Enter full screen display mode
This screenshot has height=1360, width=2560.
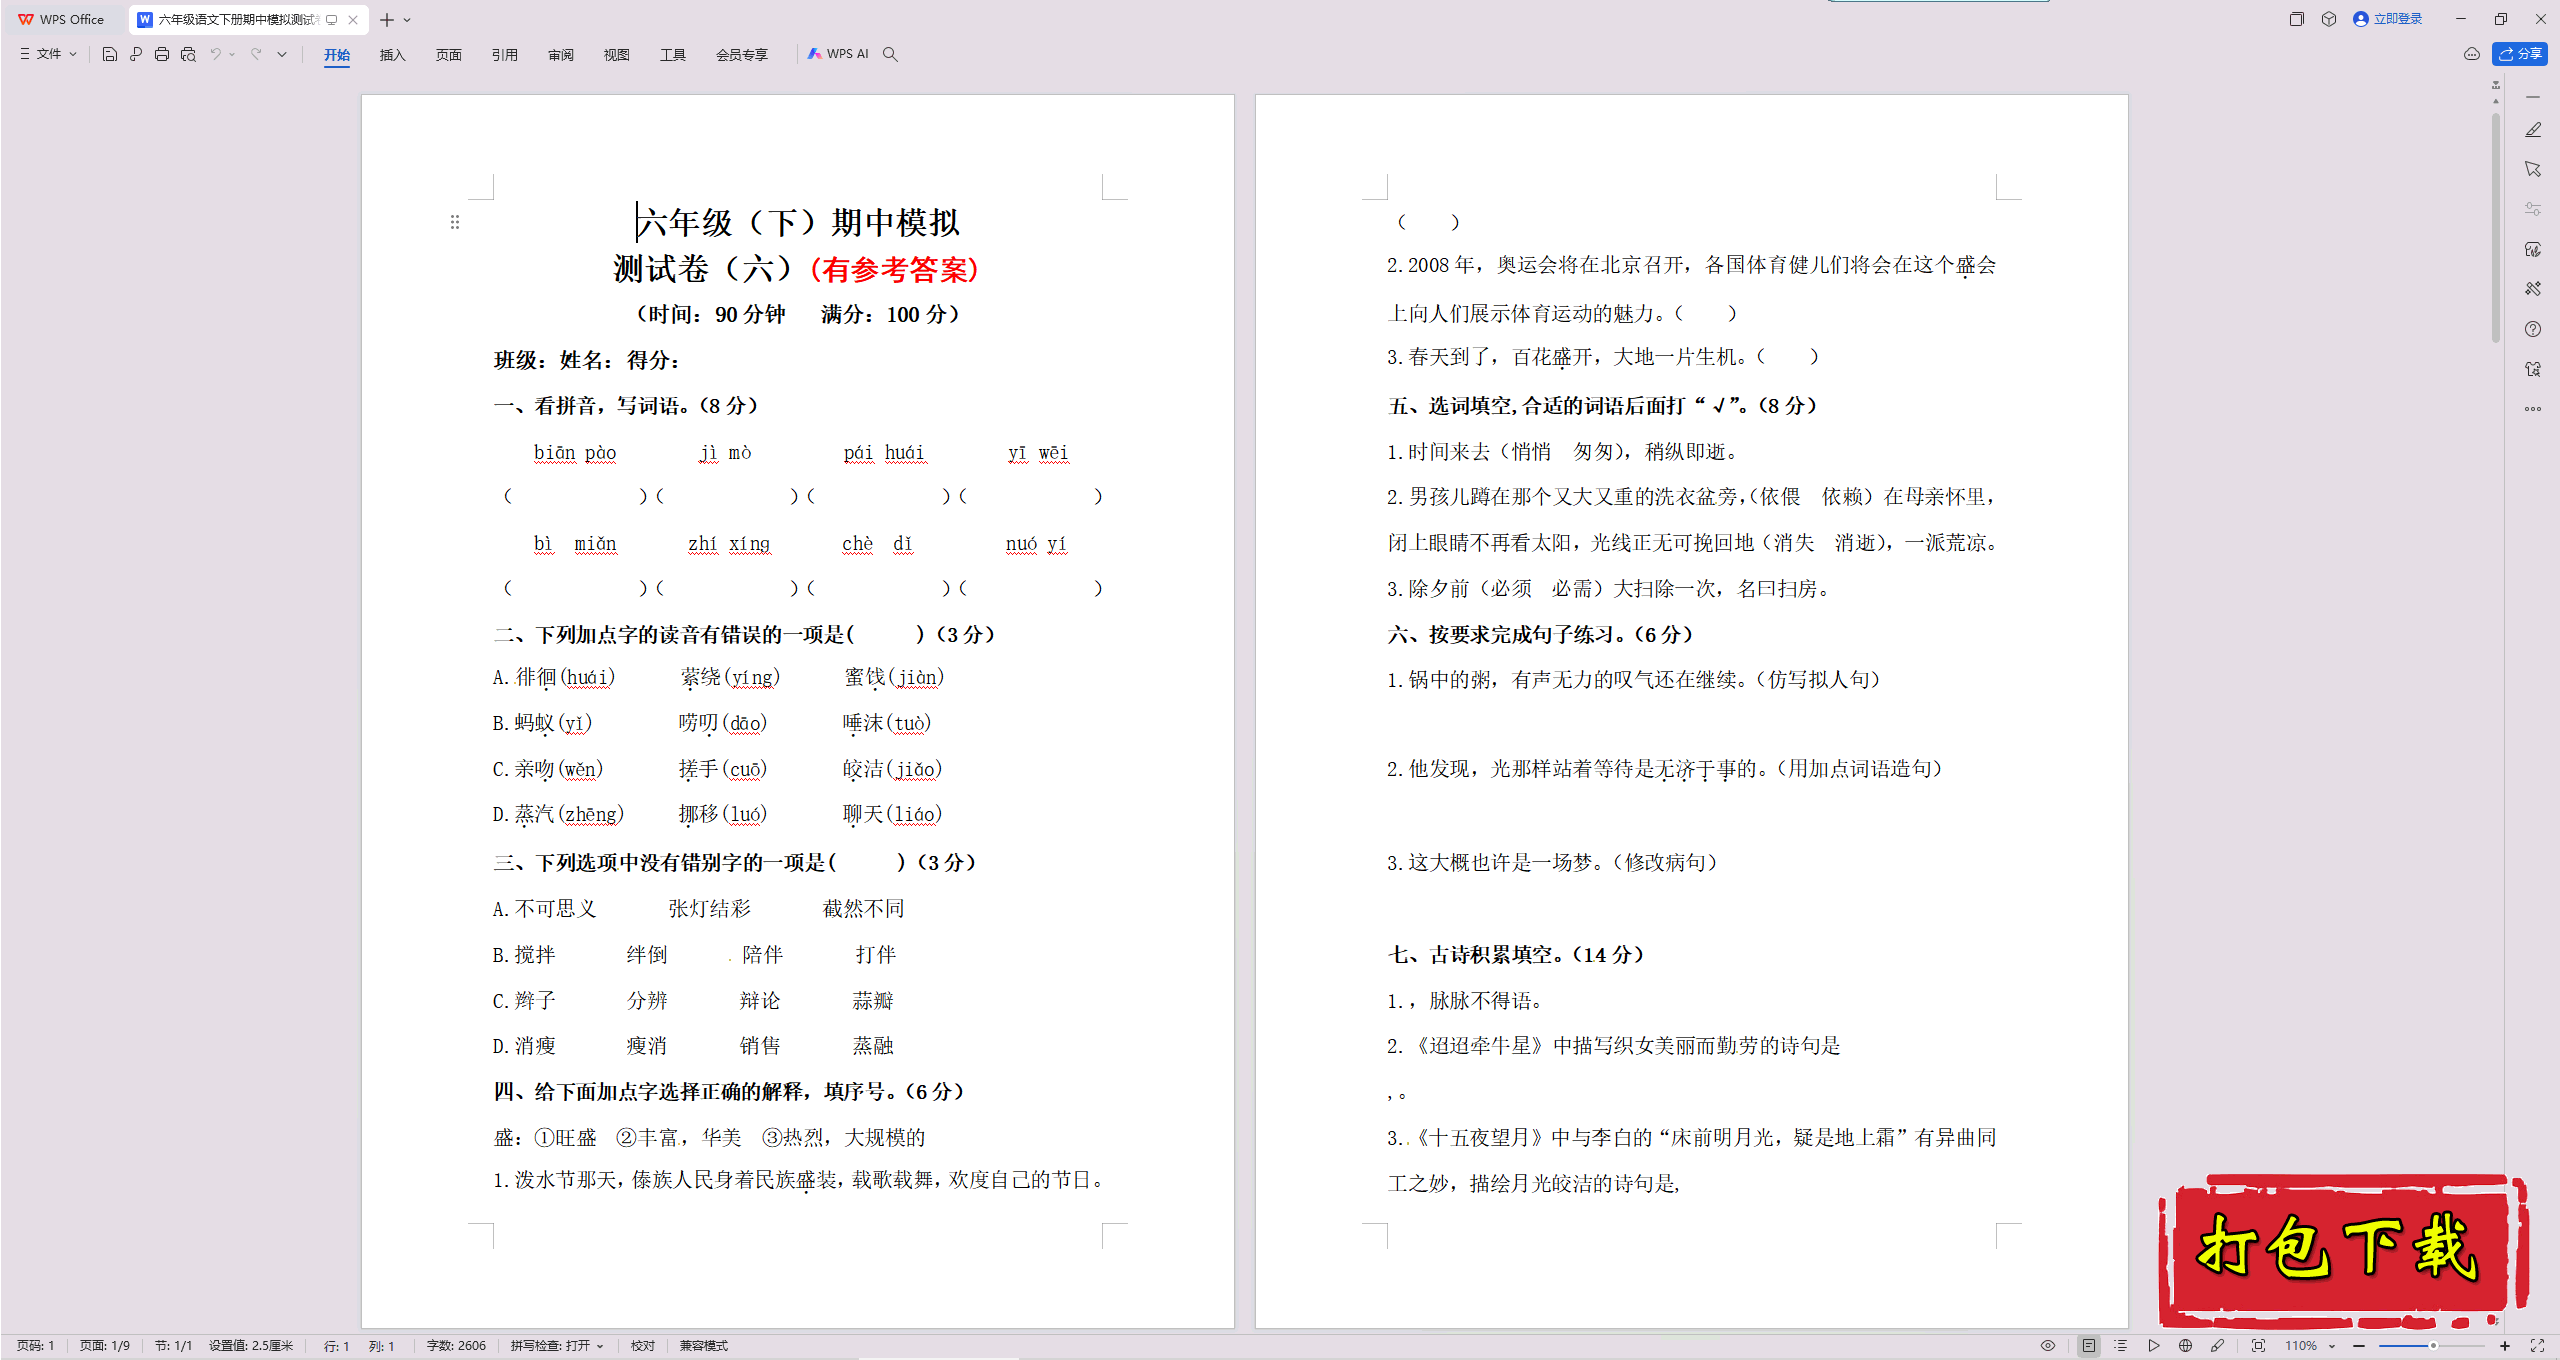tap(2537, 1346)
